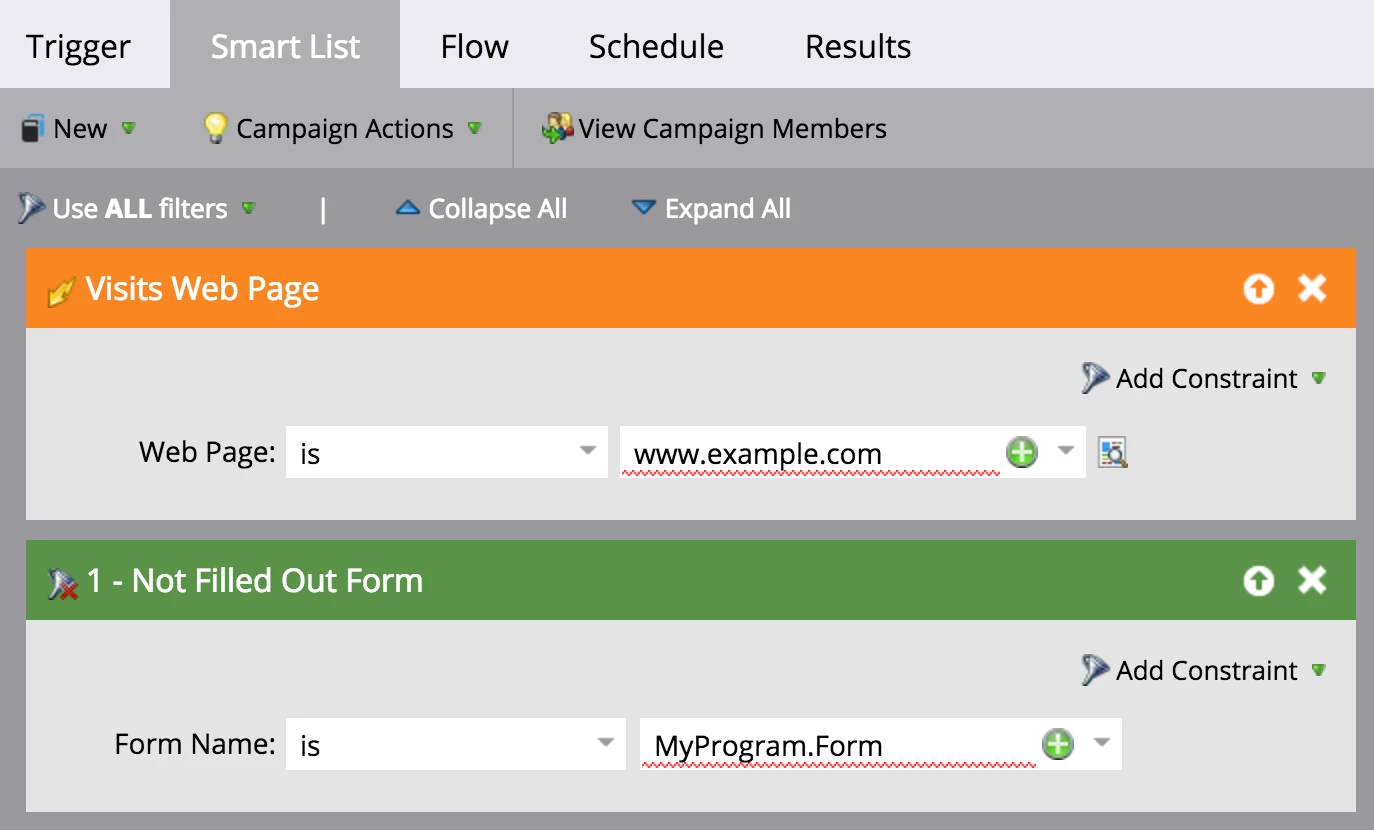
Task: Click the lightbulb Campaign Actions icon
Action: pyautogui.click(x=215, y=128)
